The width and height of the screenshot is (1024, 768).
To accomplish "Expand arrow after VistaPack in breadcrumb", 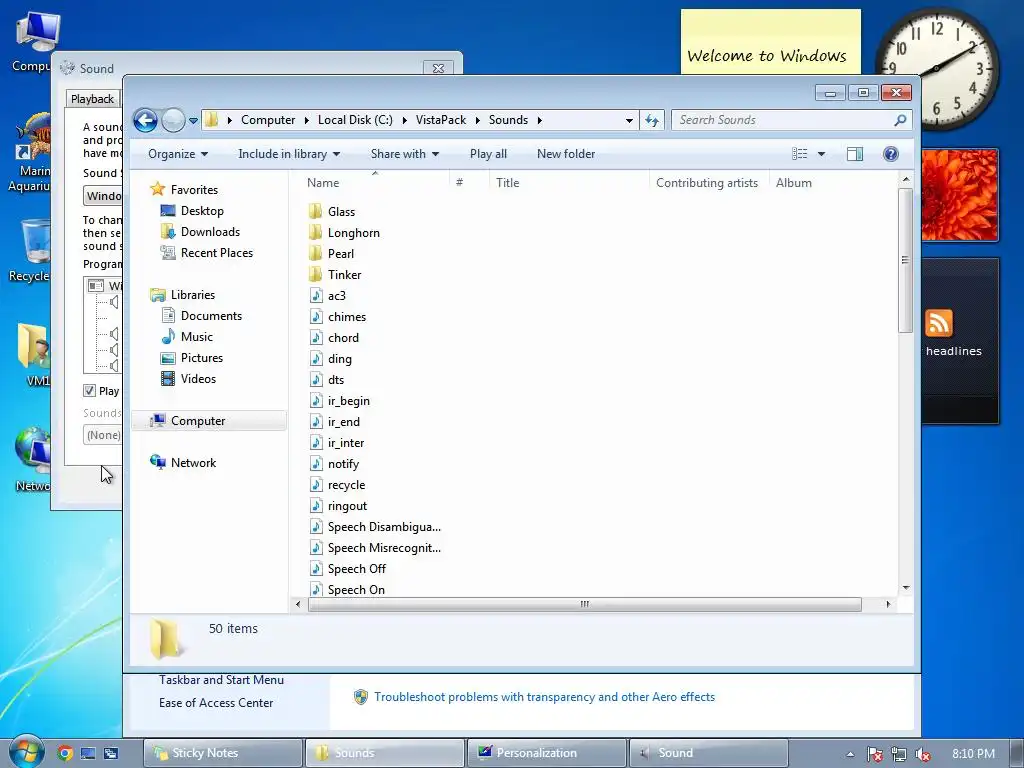I will 477,120.
